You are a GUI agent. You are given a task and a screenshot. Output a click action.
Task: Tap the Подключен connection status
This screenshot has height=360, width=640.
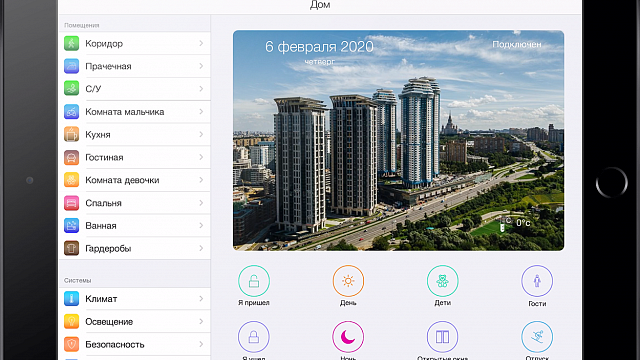click(517, 44)
